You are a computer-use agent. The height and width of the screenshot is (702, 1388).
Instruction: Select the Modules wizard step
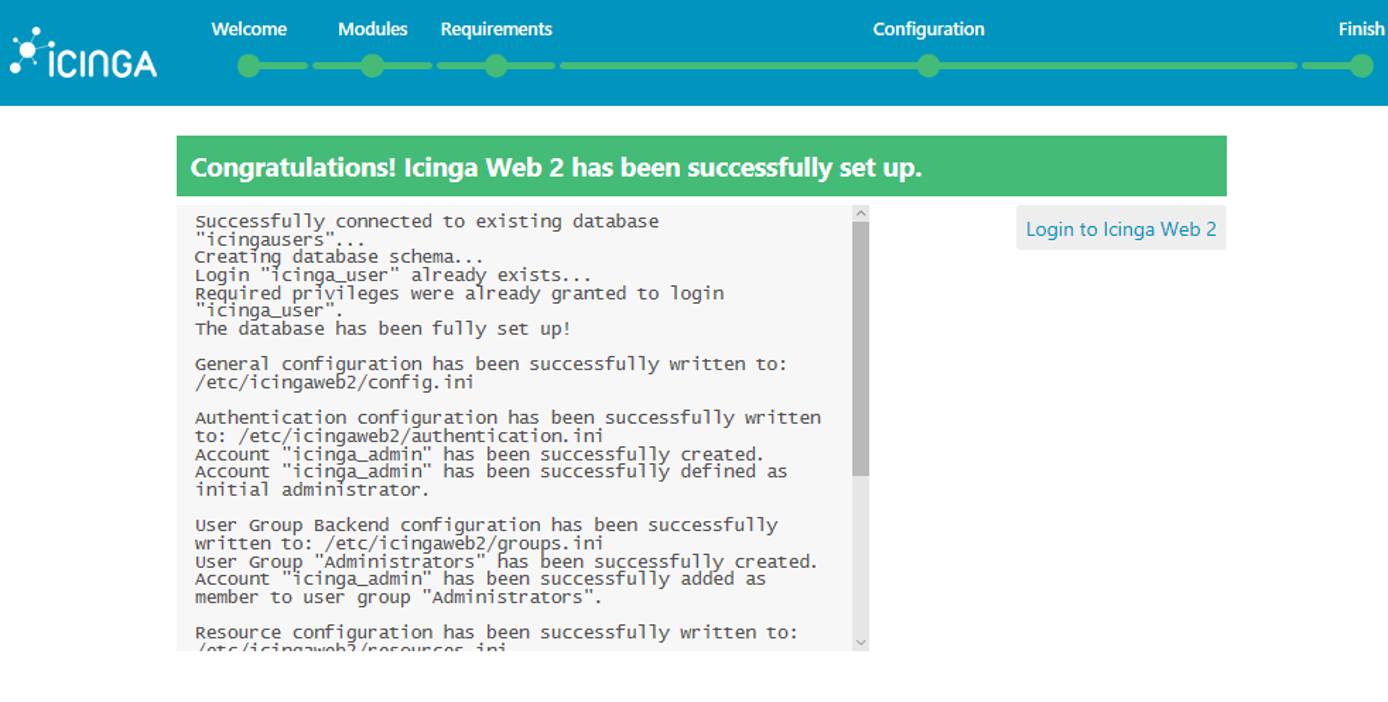click(x=373, y=29)
